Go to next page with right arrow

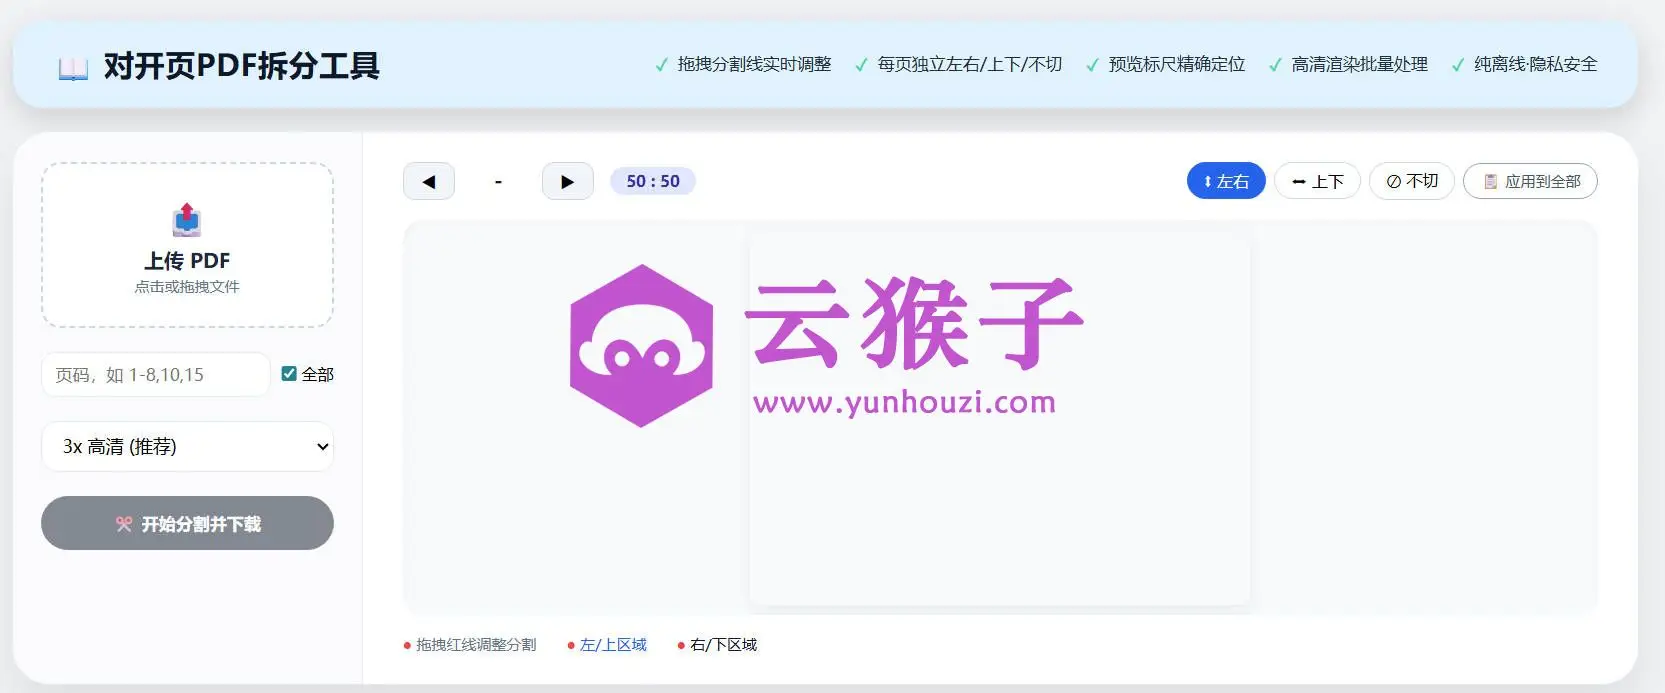(x=568, y=181)
